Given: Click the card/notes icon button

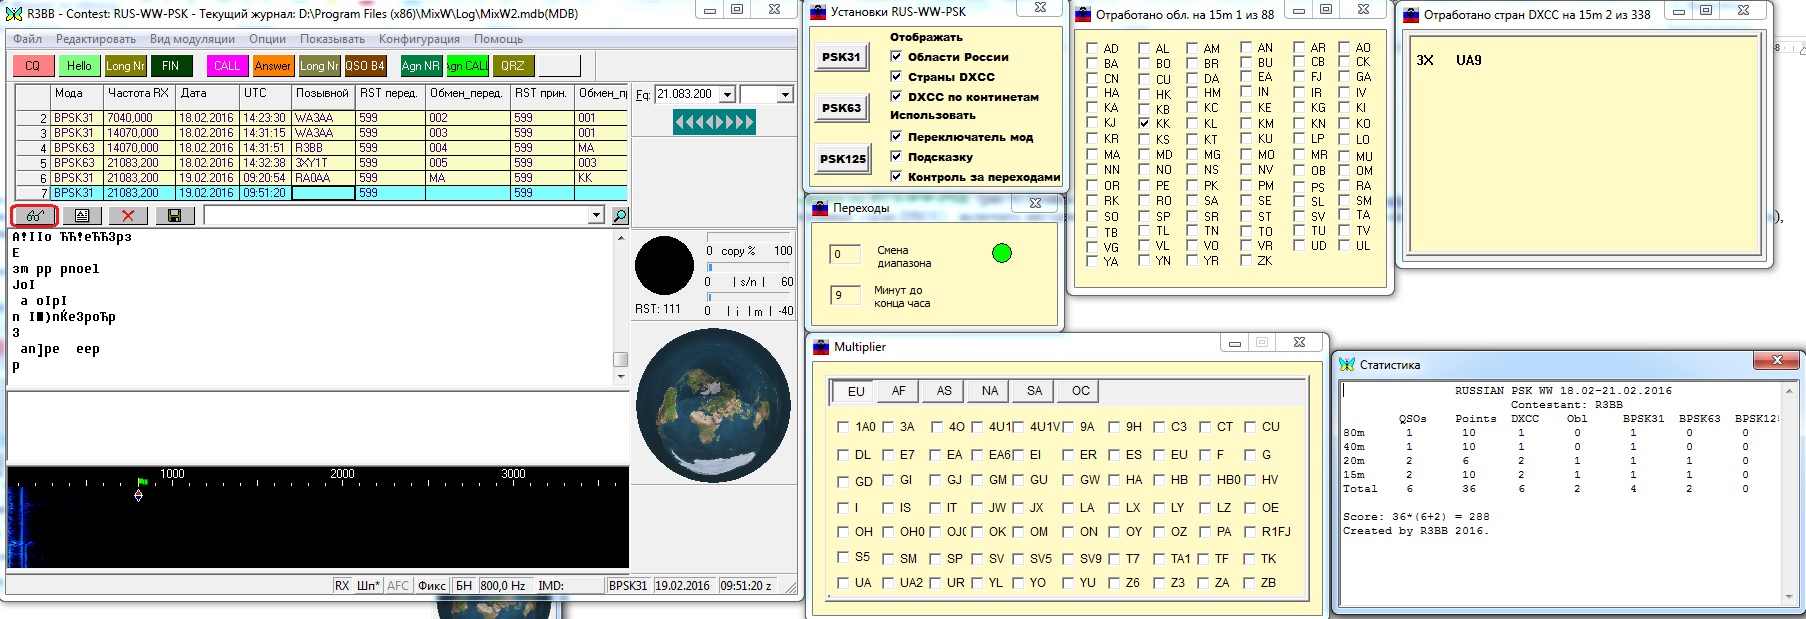Looking at the screenshot, I should (x=82, y=215).
